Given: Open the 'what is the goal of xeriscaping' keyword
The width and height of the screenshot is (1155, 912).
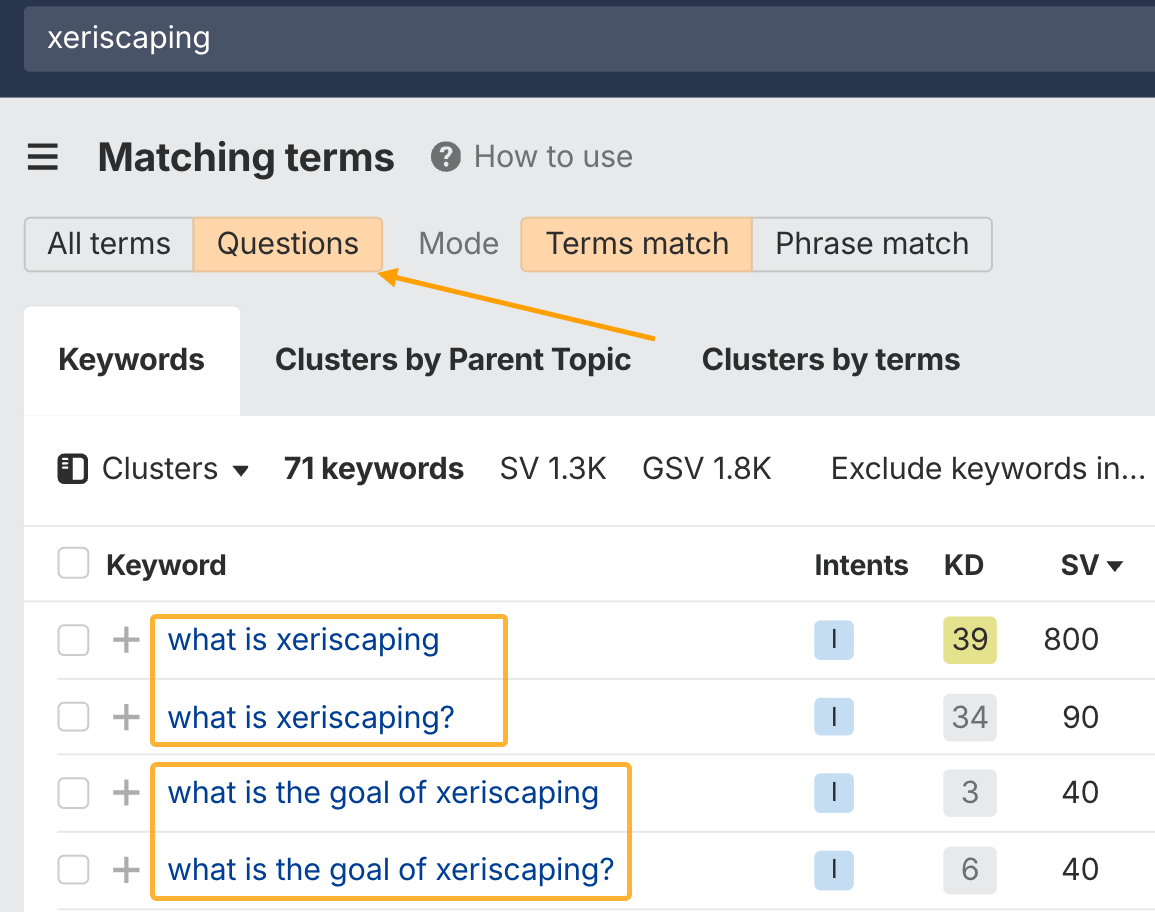Looking at the screenshot, I should (x=382, y=793).
